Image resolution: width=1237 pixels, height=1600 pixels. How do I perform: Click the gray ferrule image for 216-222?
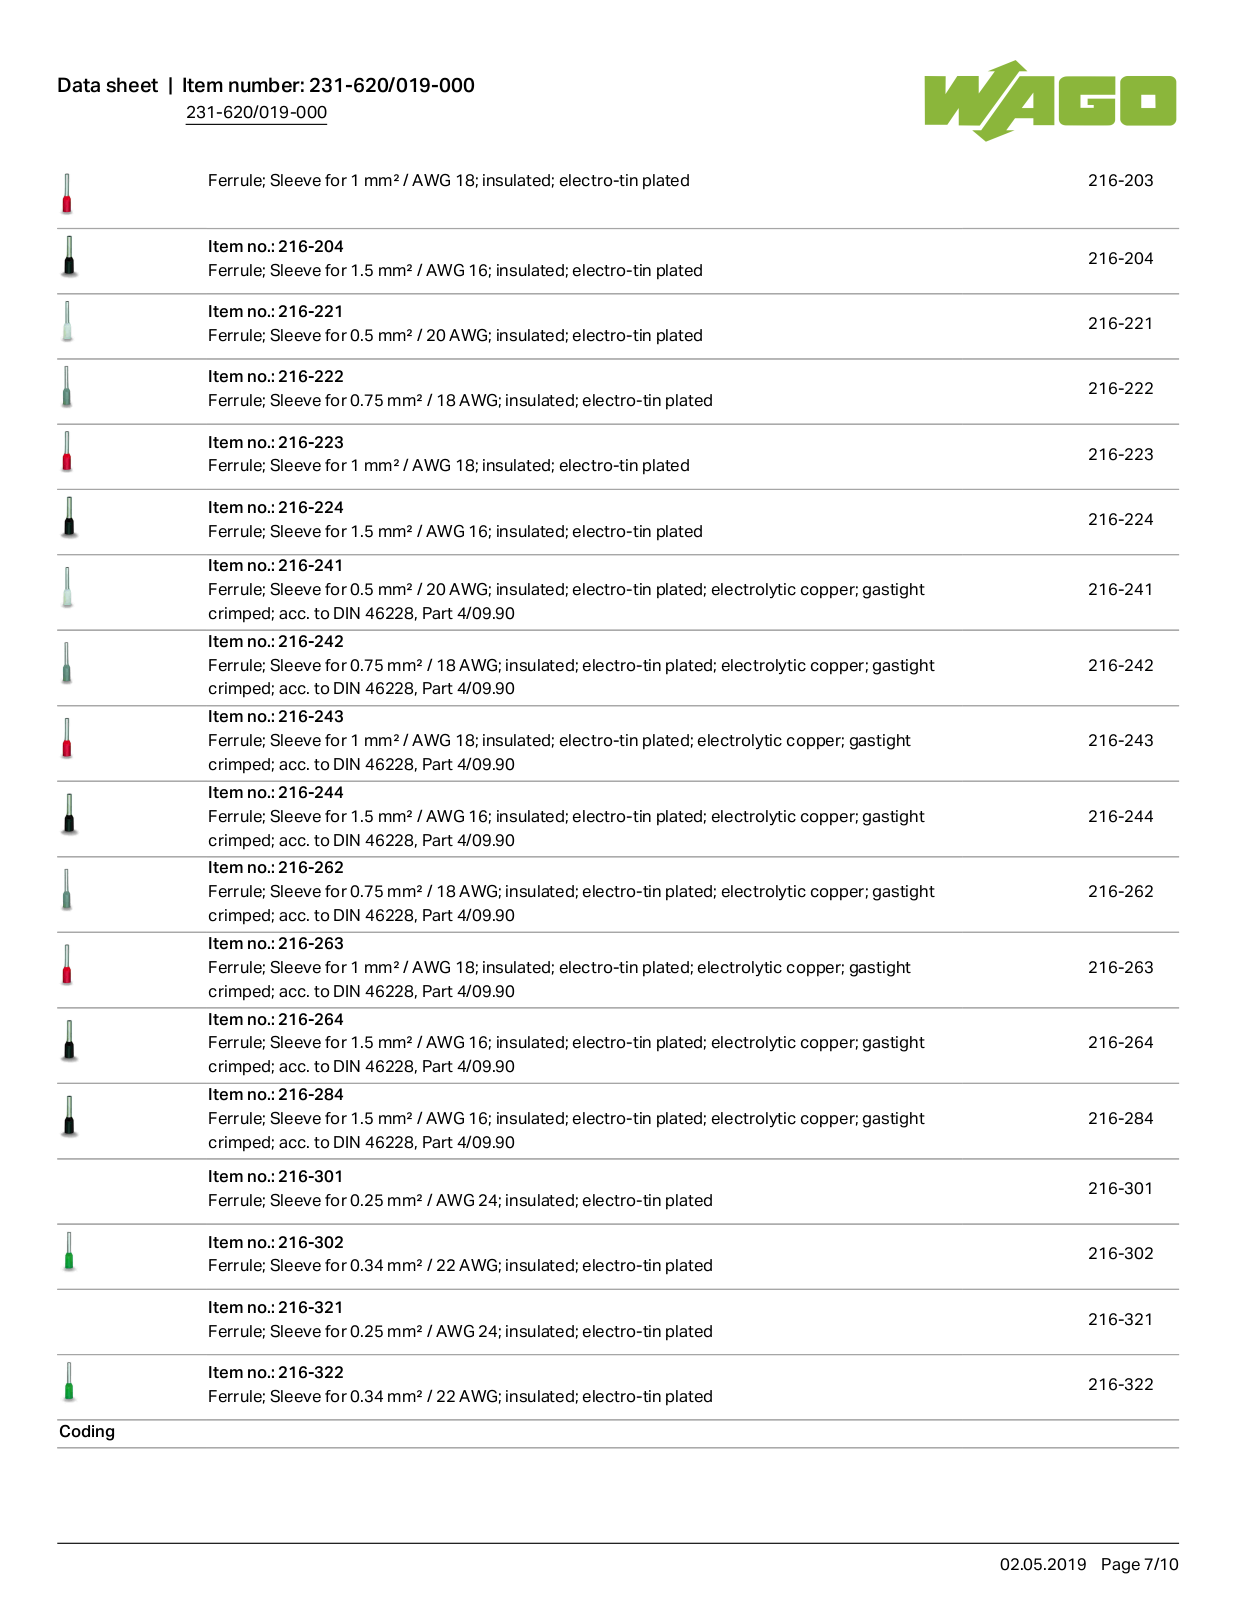(67, 387)
